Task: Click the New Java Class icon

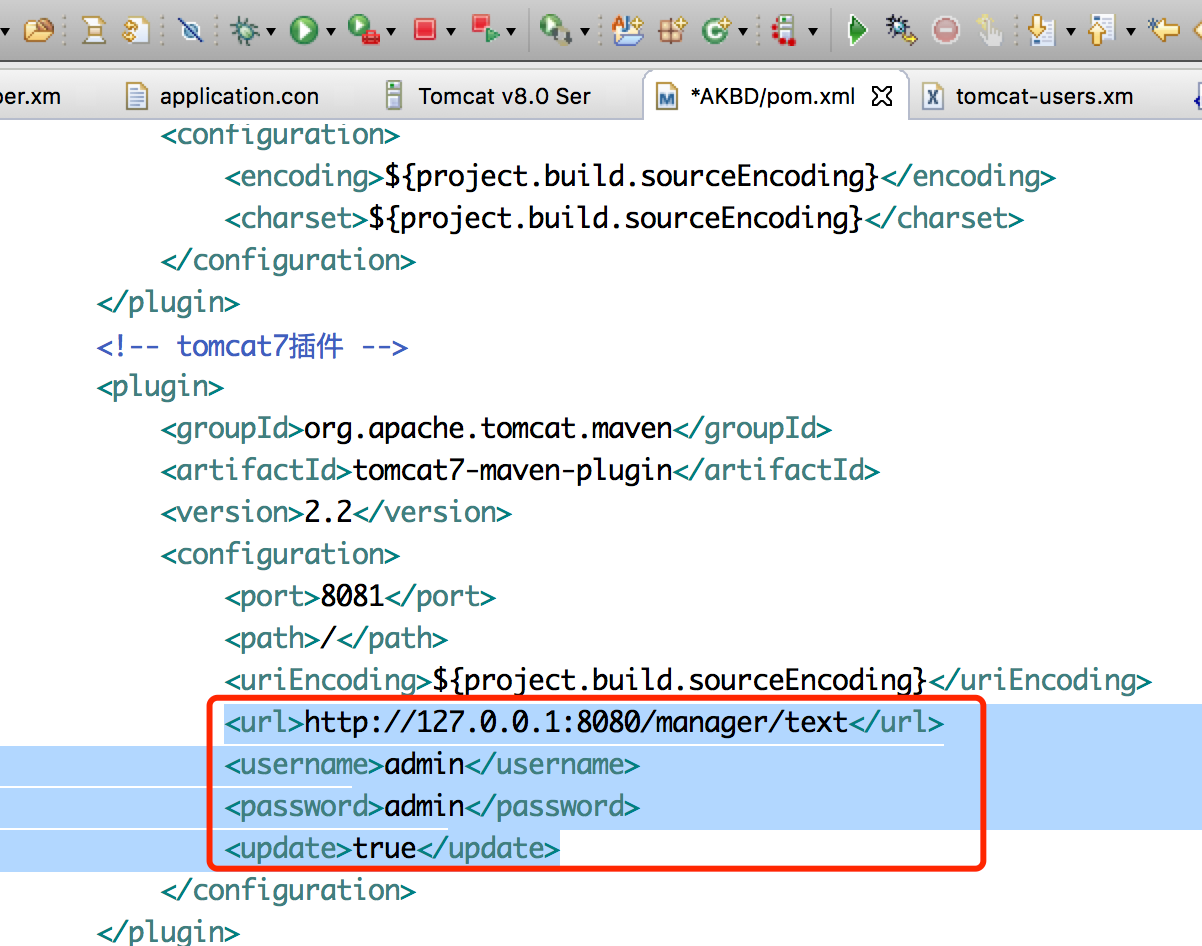Action: 716,31
